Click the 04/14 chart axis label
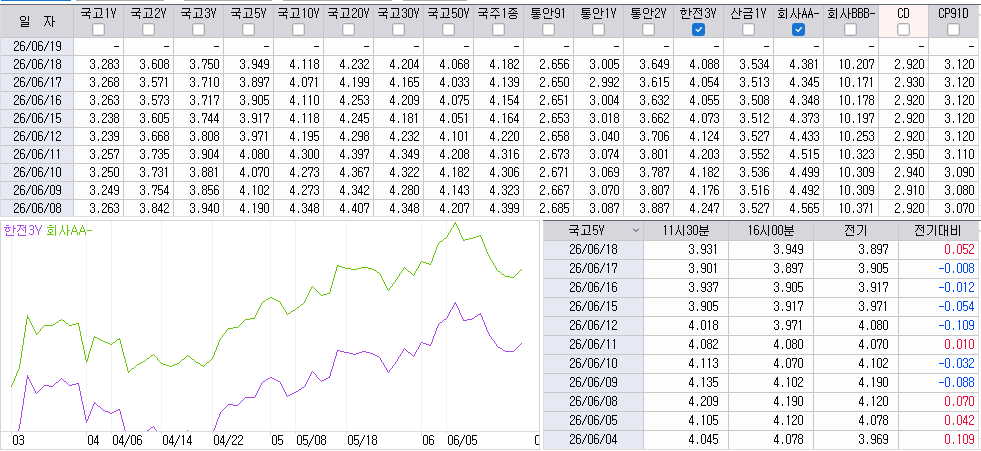 tap(178, 440)
